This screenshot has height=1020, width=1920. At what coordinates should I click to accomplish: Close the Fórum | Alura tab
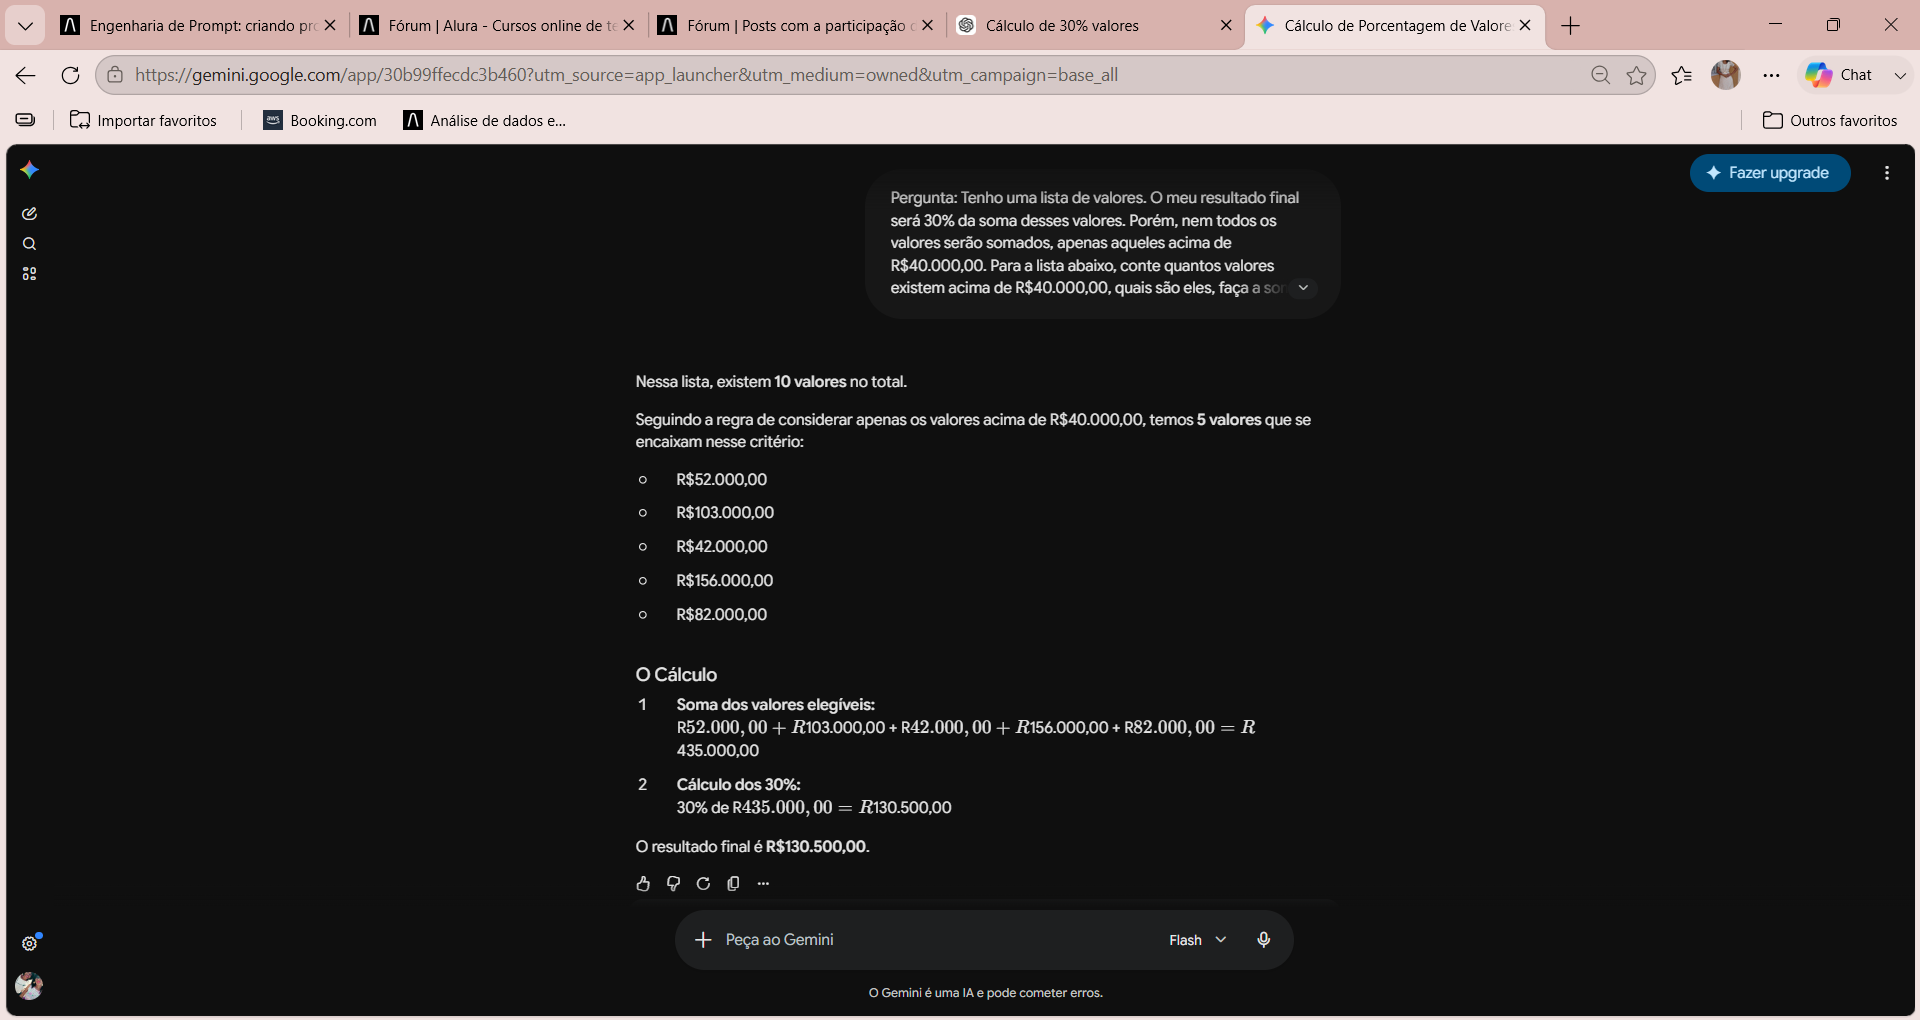point(629,26)
